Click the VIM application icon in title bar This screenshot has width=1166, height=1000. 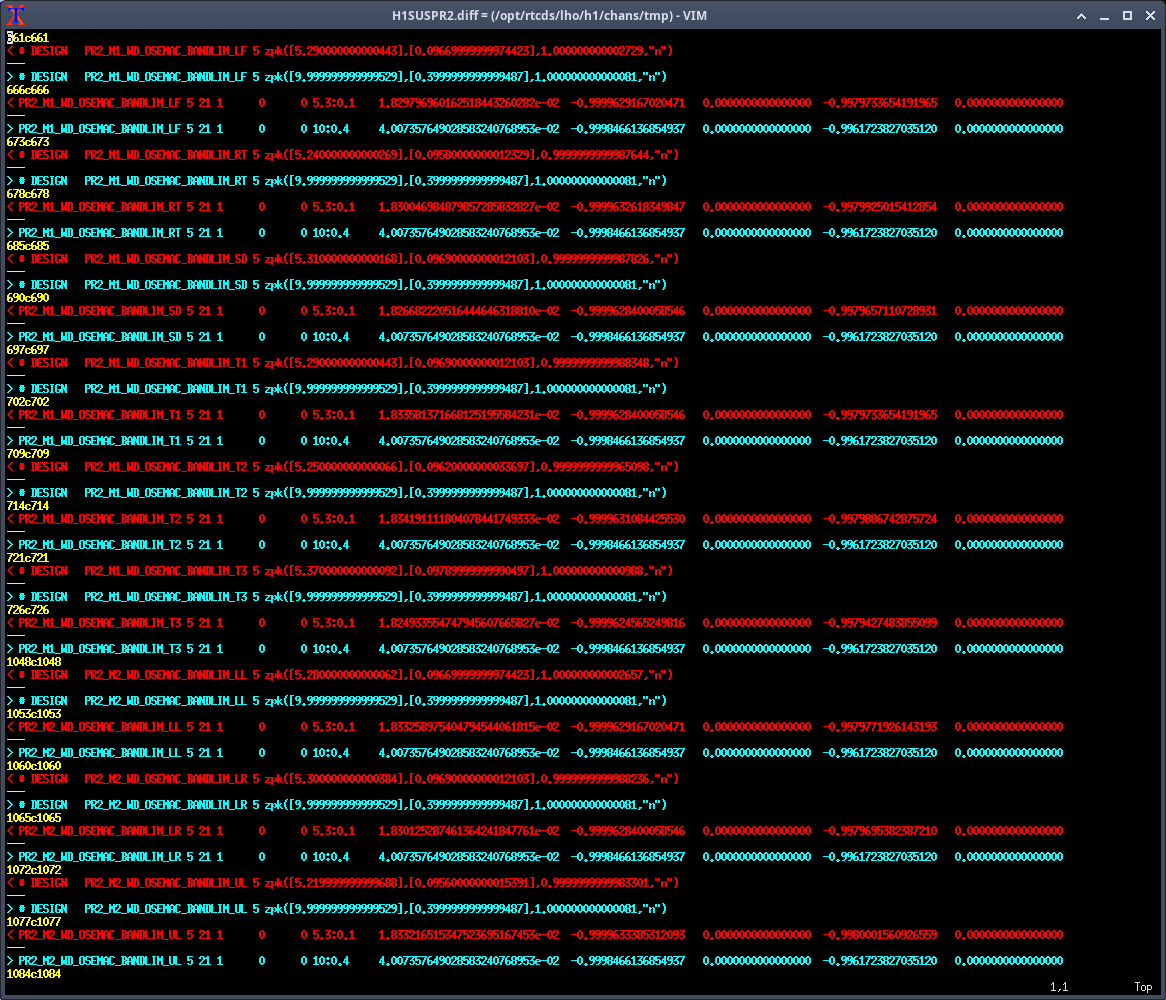coord(17,15)
